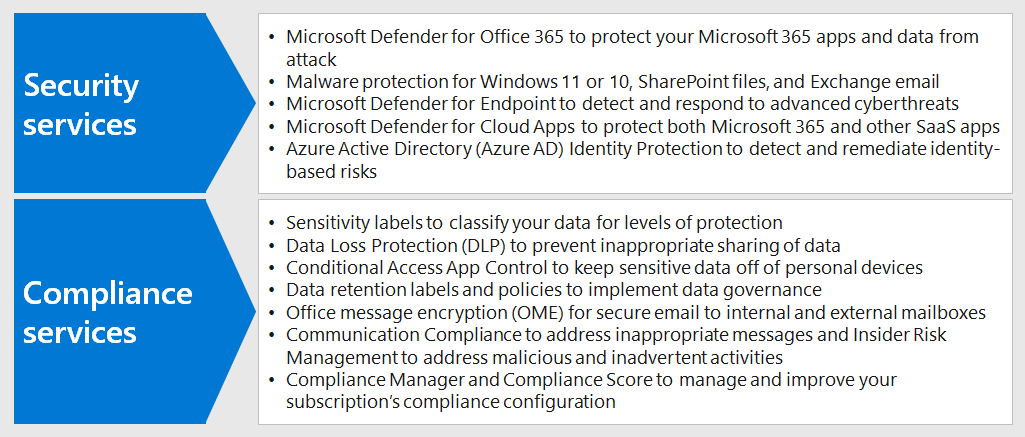Click the Security services blue arrow
Screen dimensions: 1025x437
click(x=134, y=103)
